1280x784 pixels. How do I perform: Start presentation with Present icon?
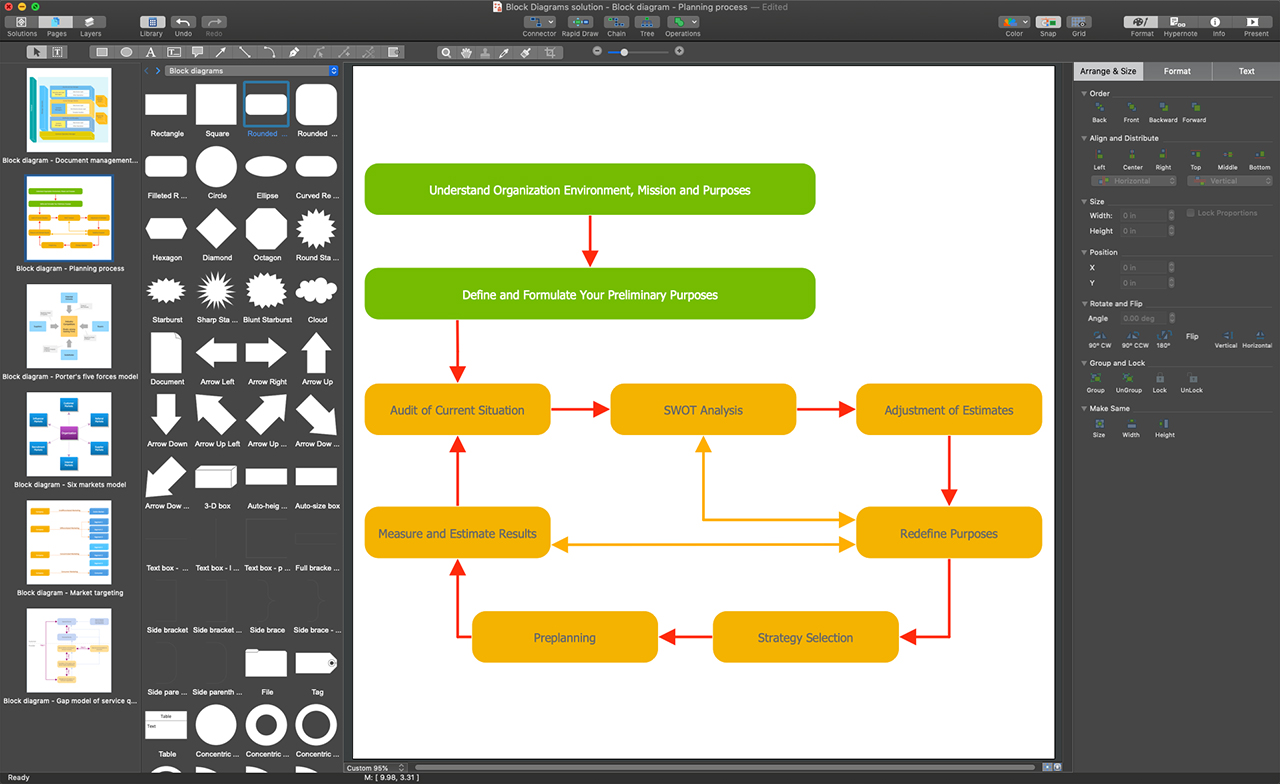click(1256, 22)
